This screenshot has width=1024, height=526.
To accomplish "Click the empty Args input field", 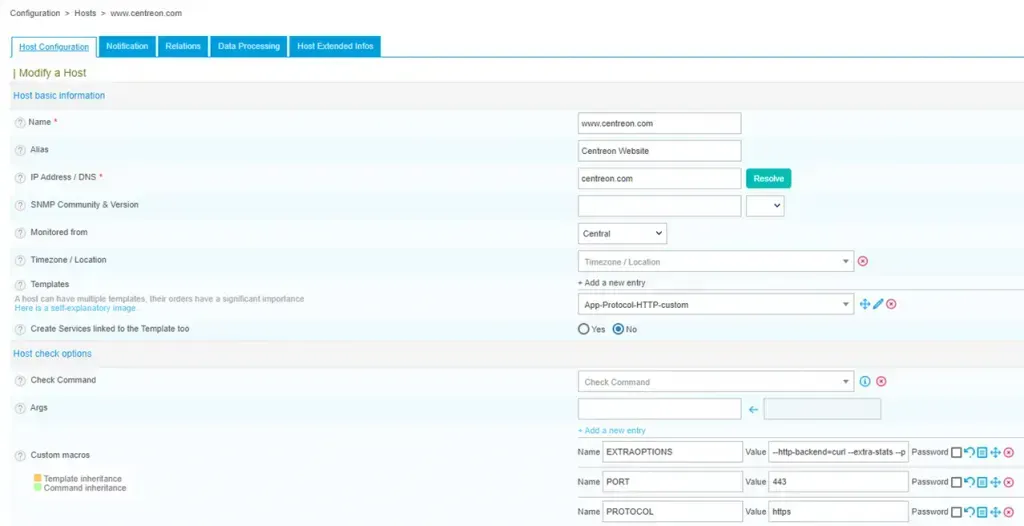I will coord(660,409).
